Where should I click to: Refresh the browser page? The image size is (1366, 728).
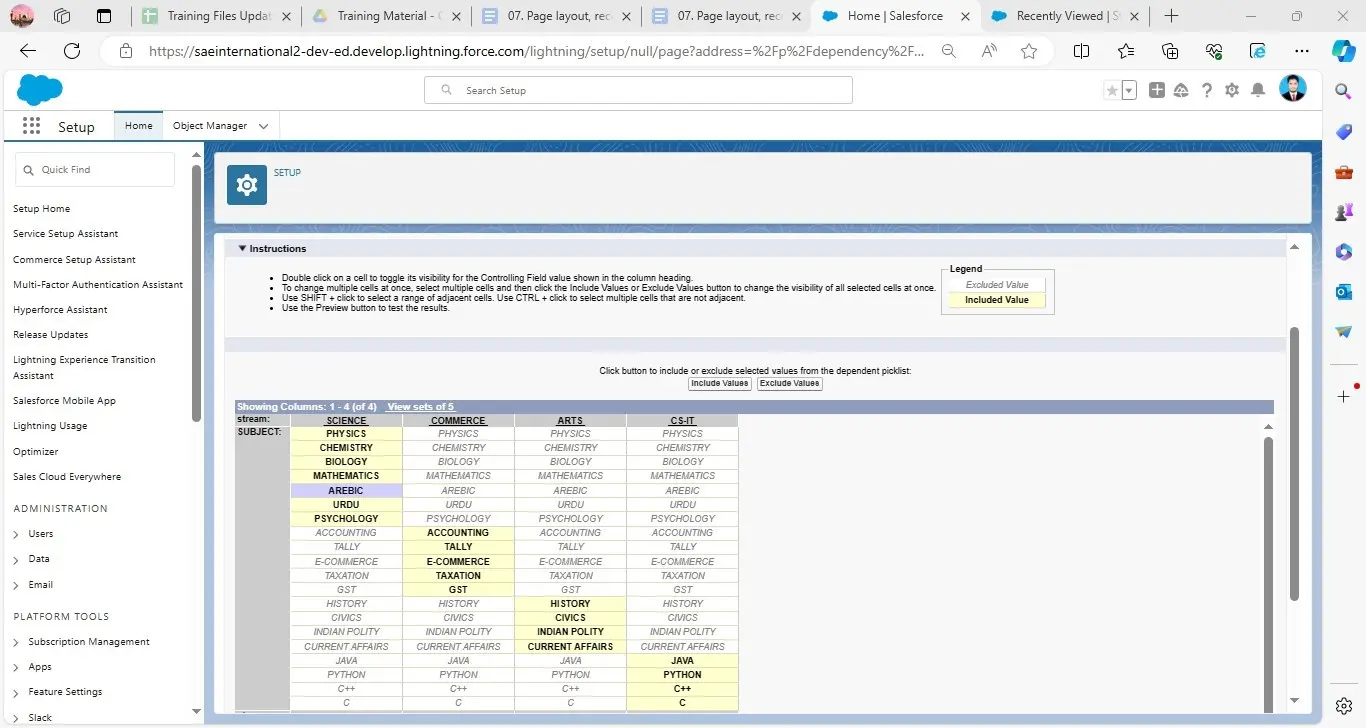tap(72, 51)
